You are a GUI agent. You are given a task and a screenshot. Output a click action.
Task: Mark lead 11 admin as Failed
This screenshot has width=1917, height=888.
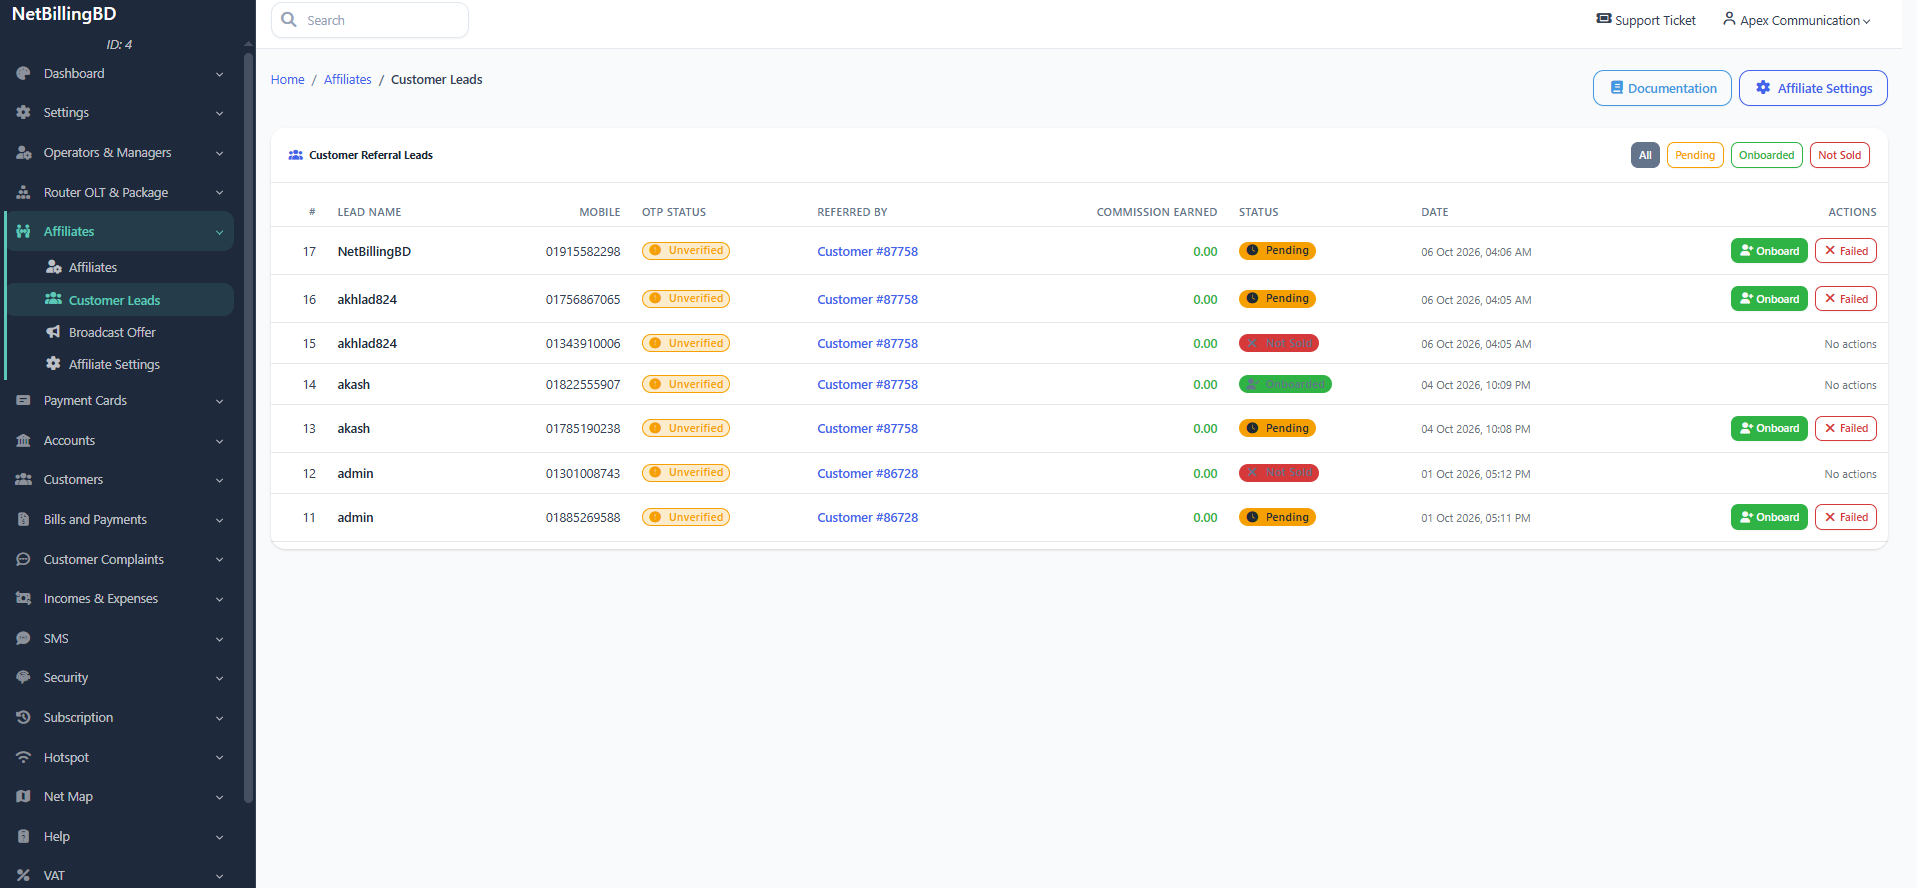coord(1845,517)
